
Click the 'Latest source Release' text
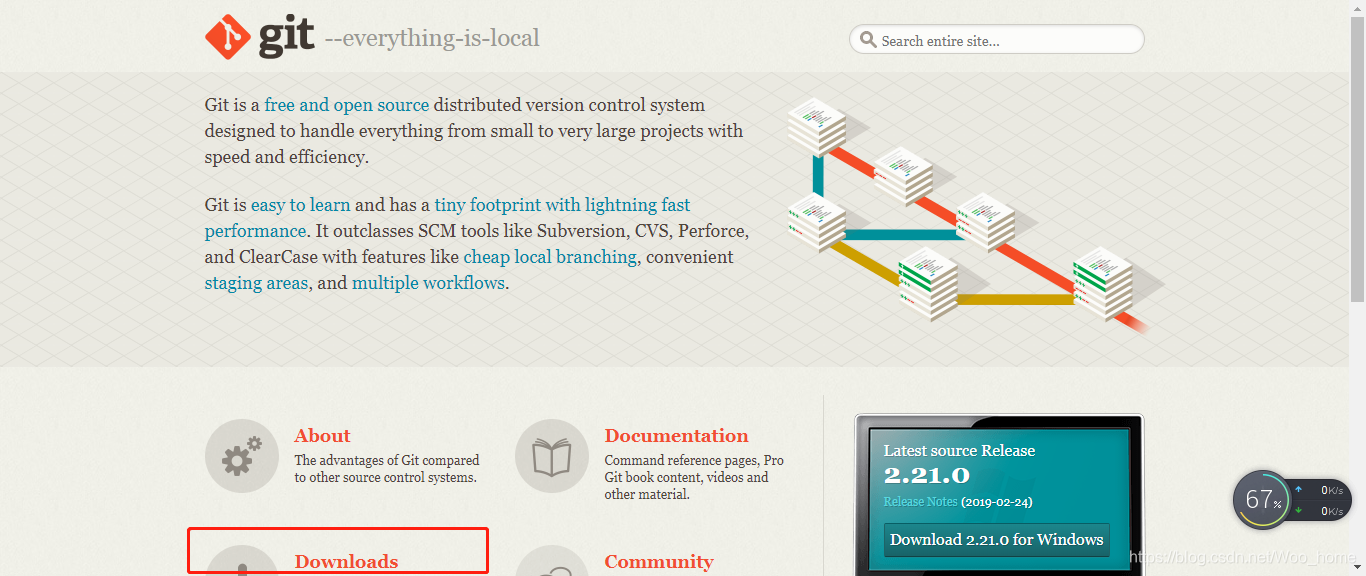point(959,451)
